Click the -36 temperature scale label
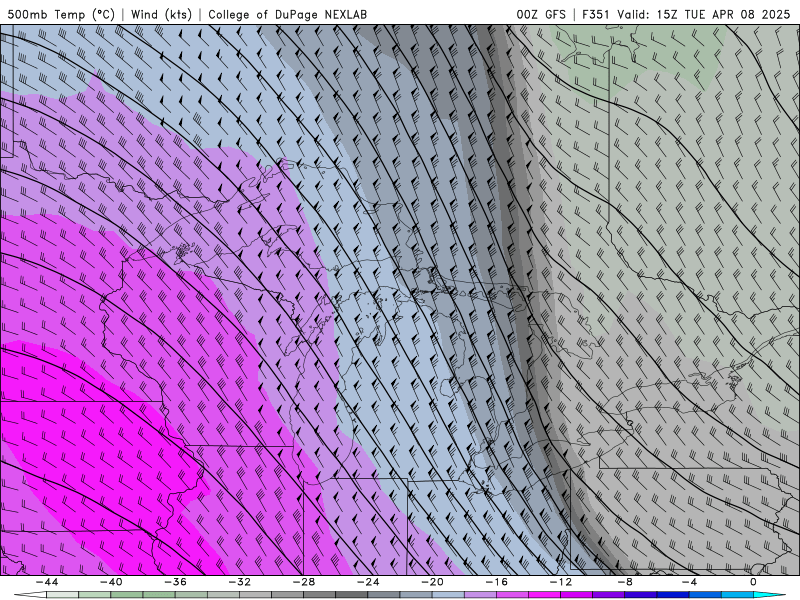800x600 pixels. pyautogui.click(x=175, y=582)
